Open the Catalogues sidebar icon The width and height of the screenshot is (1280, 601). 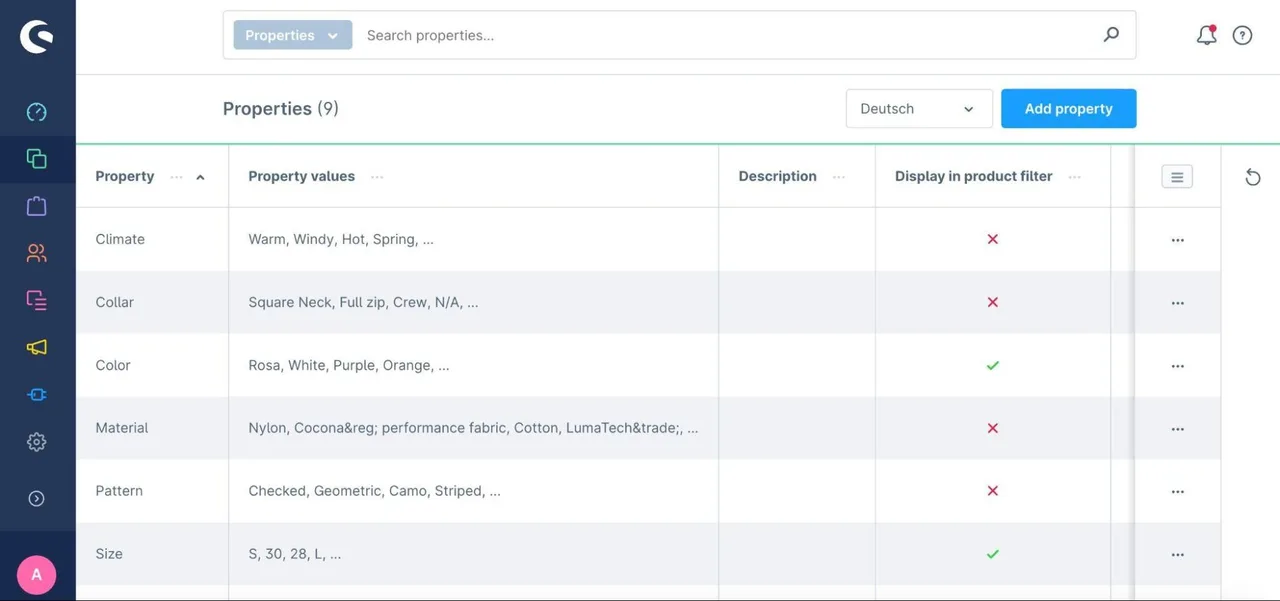coord(37,159)
